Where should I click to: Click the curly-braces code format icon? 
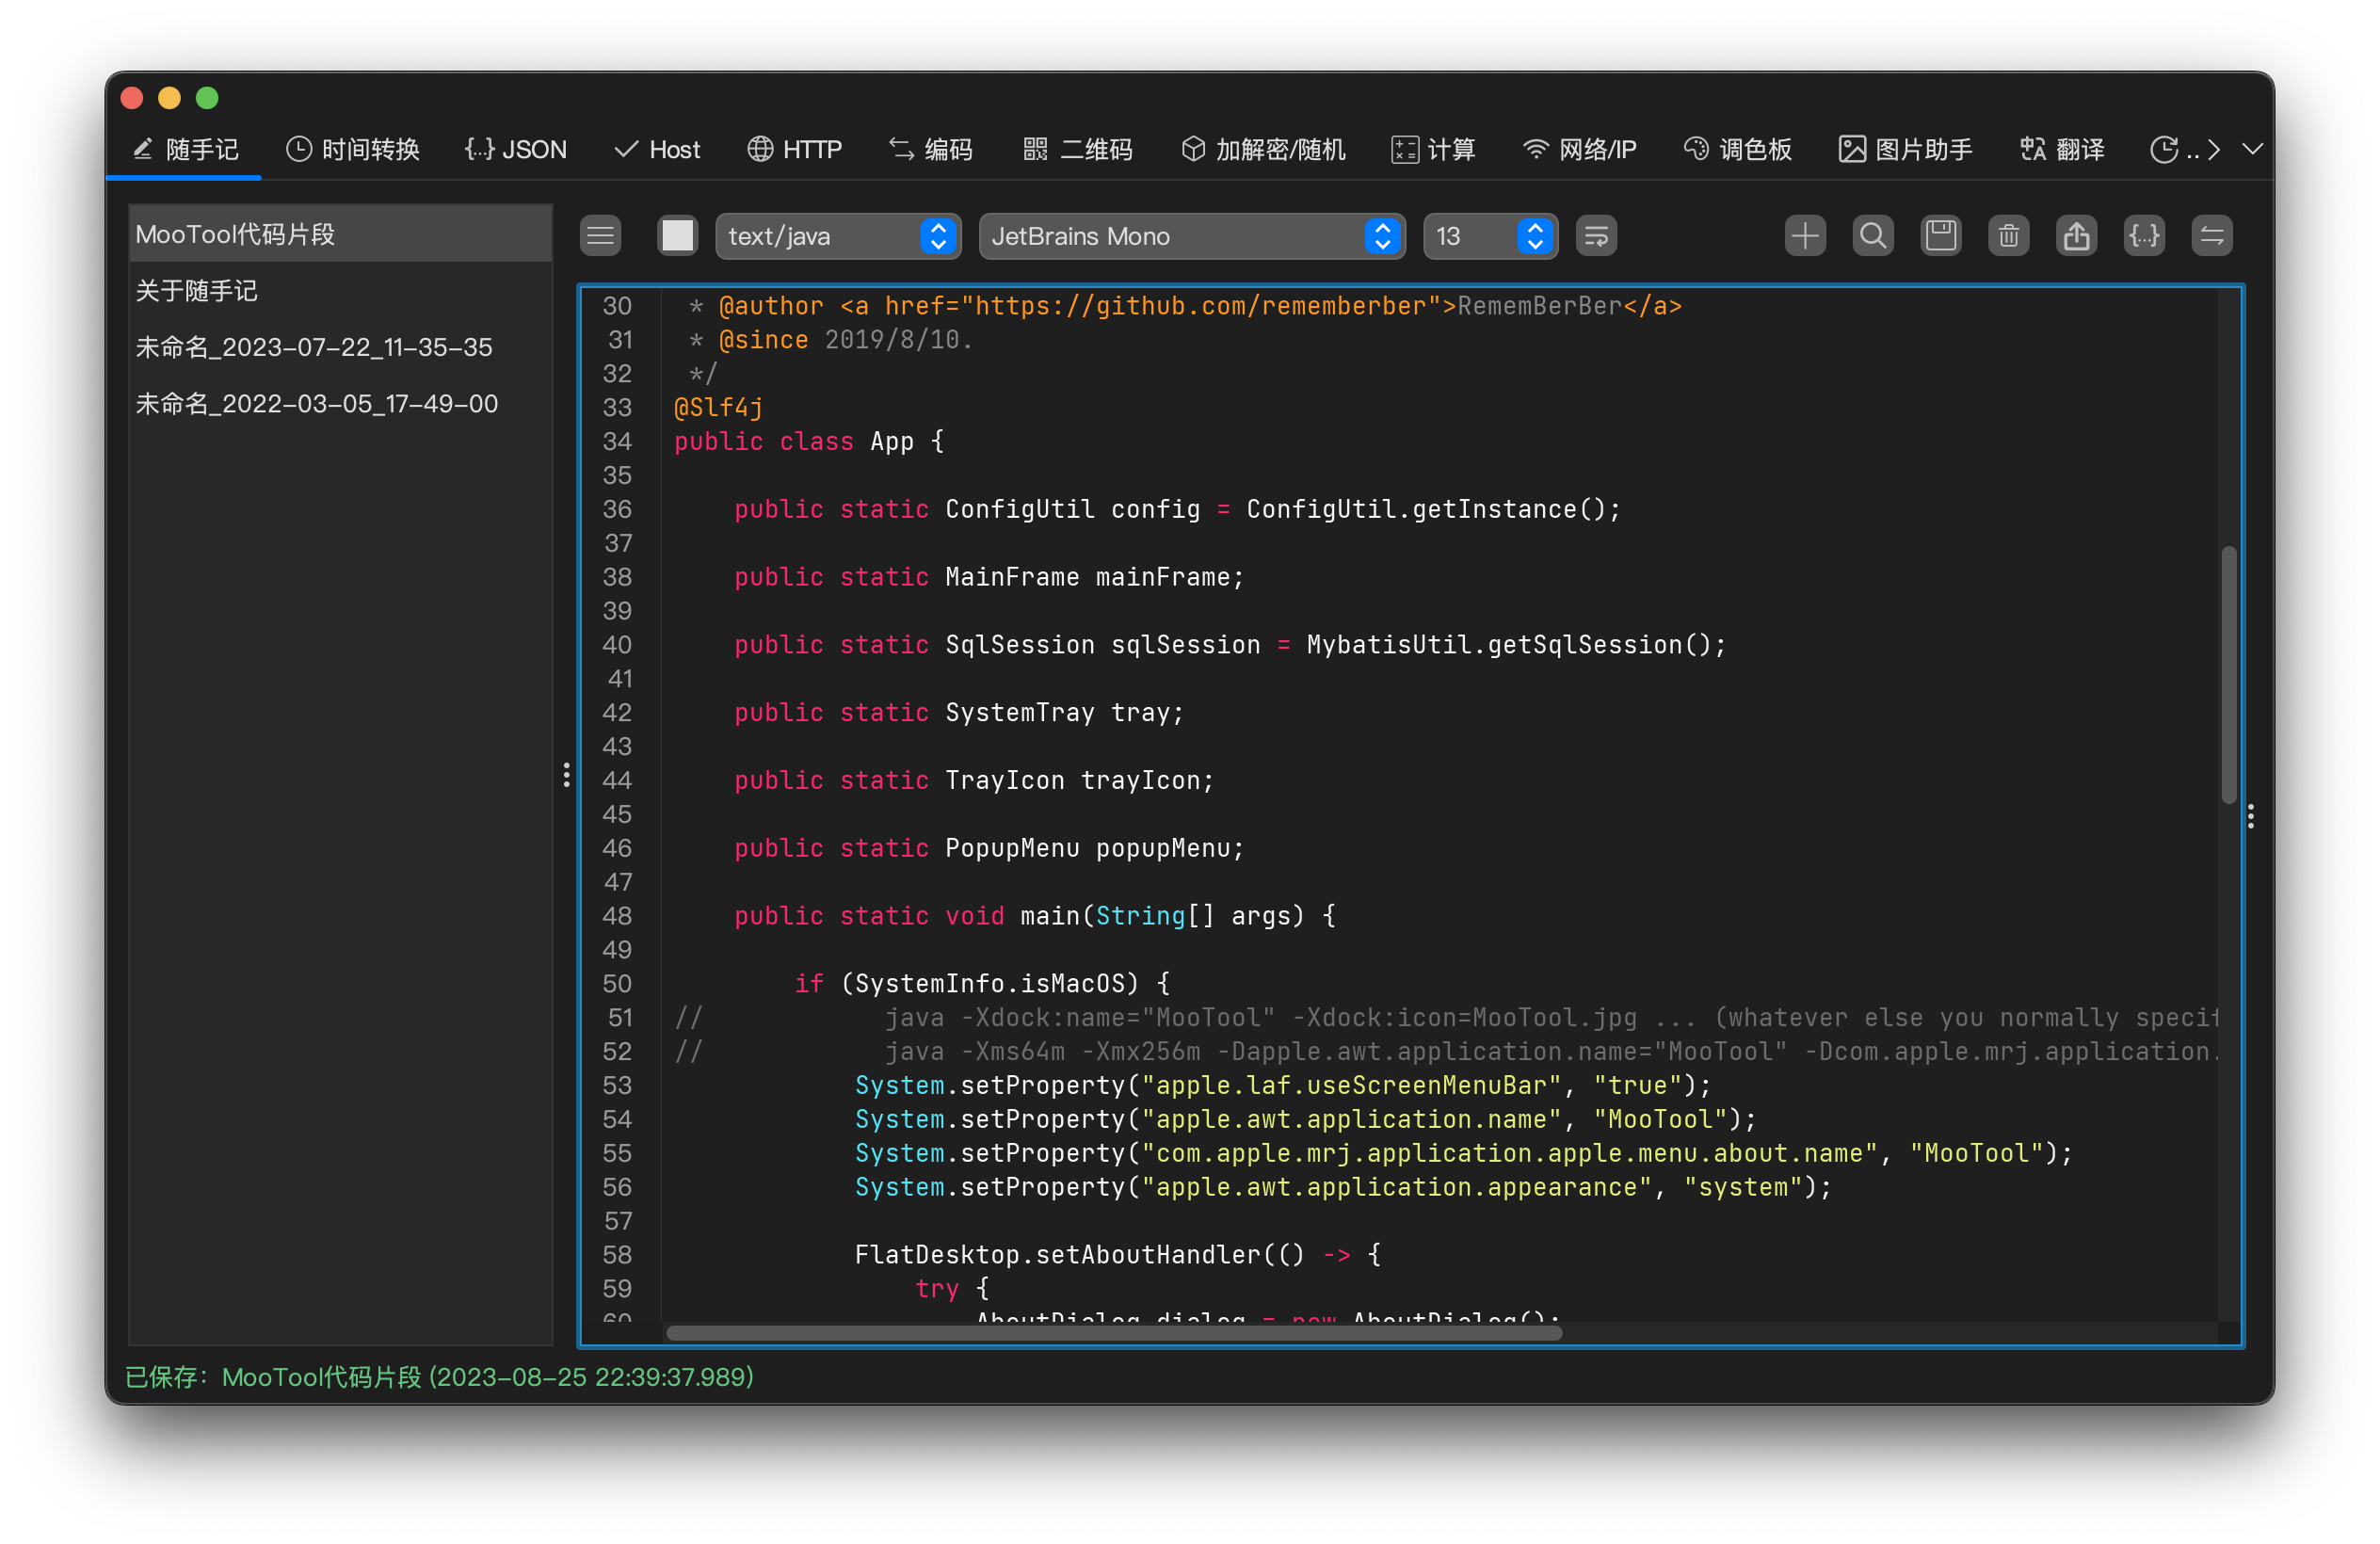(2144, 236)
